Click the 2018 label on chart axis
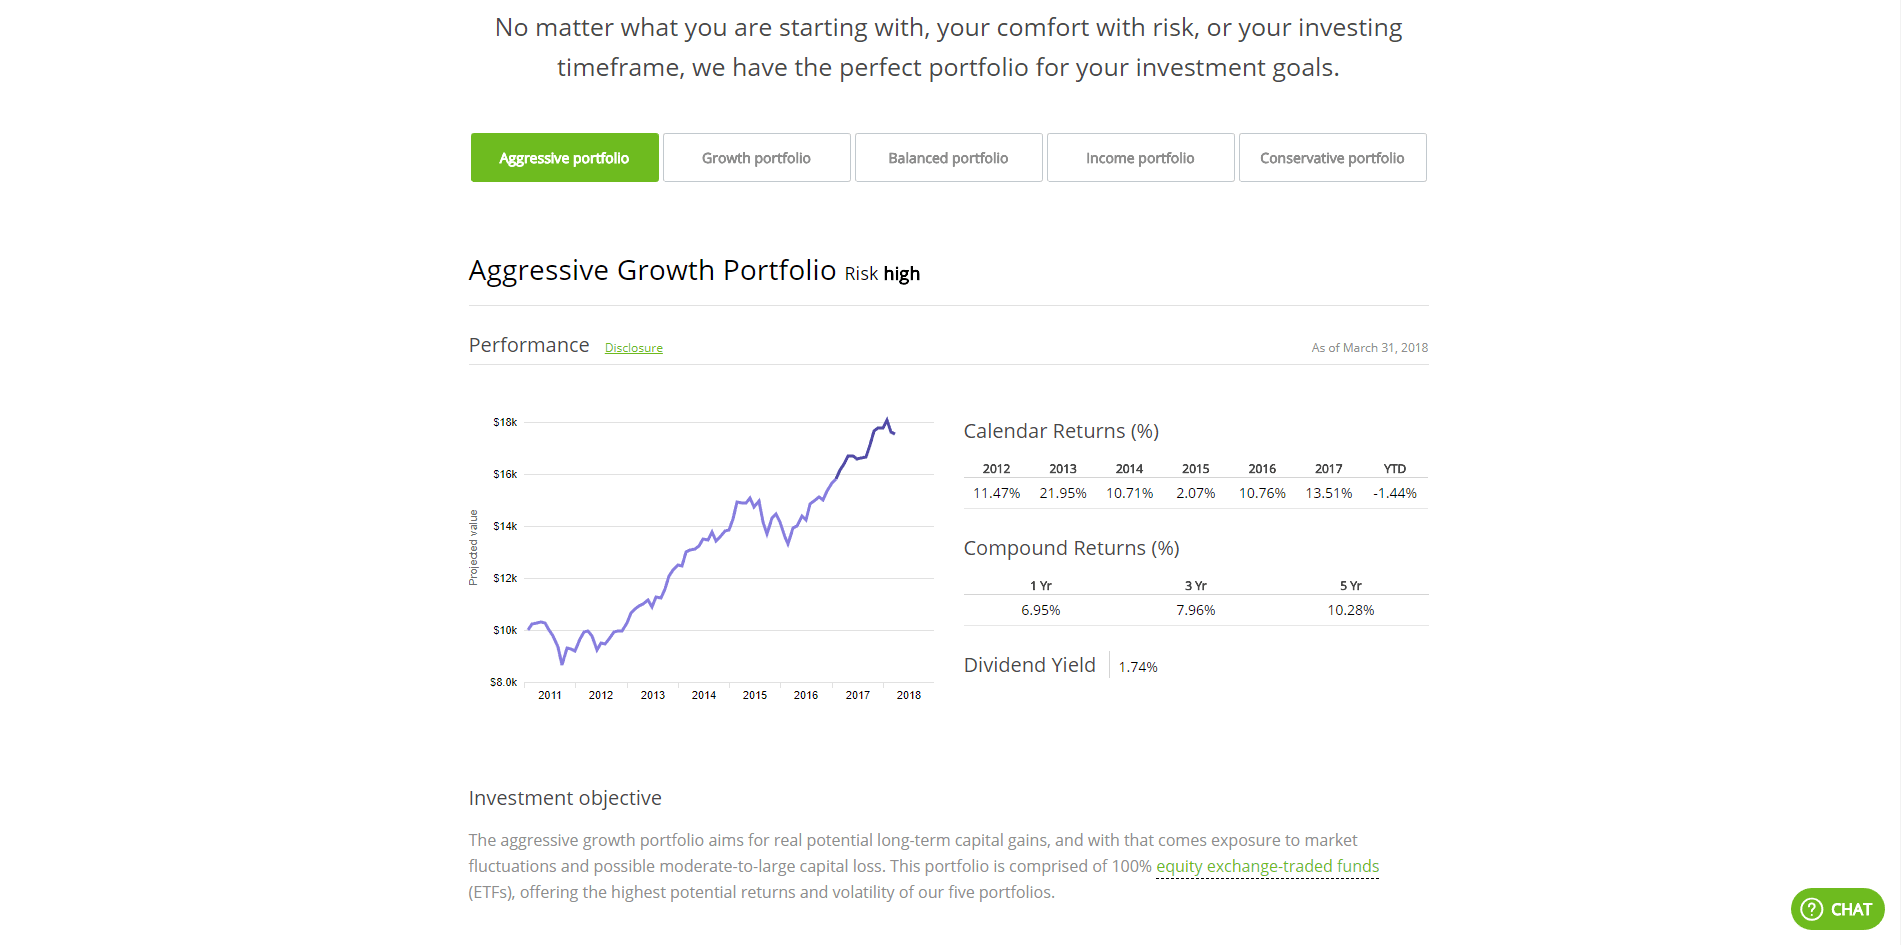This screenshot has width=1903, height=945. [908, 695]
